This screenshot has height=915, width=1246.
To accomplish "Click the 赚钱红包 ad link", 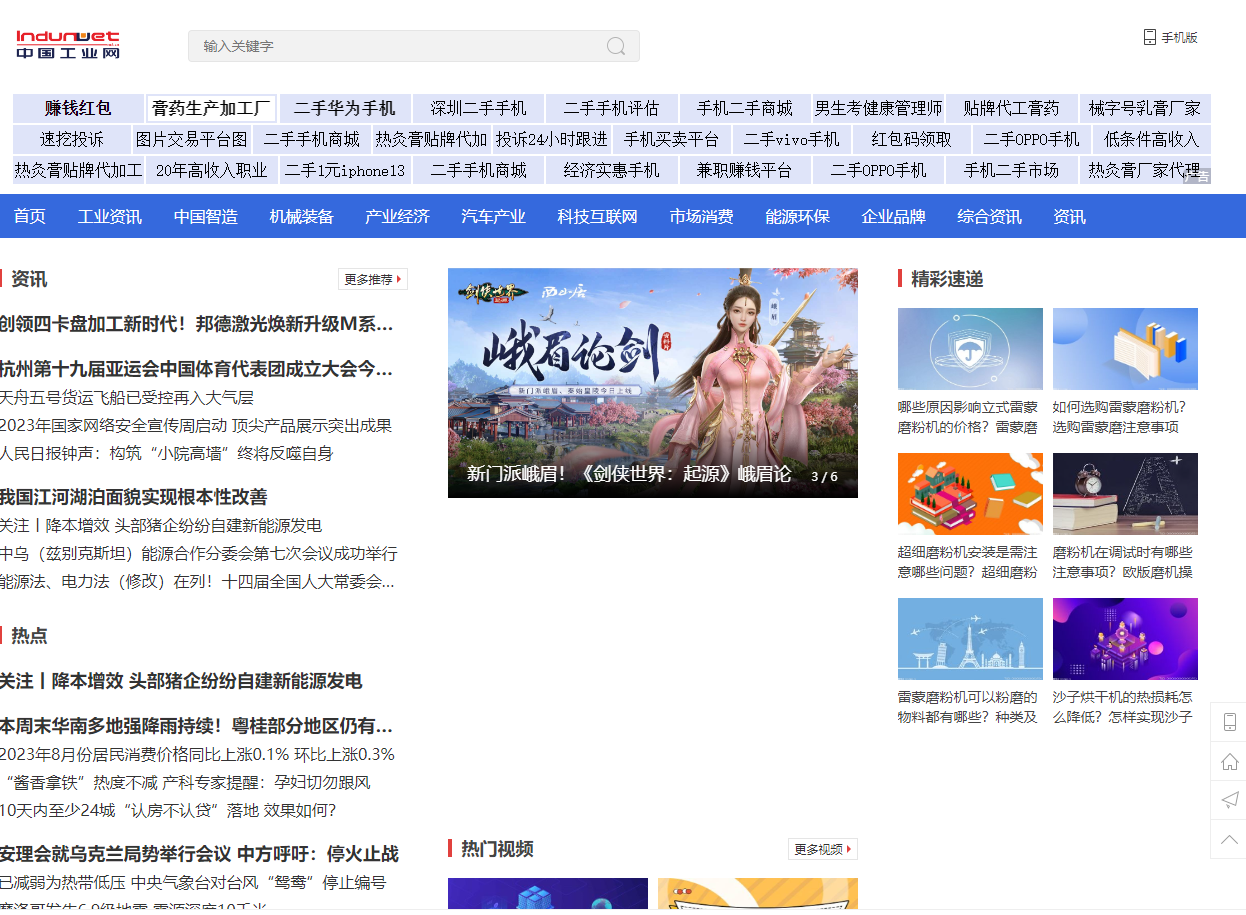I will [x=79, y=109].
